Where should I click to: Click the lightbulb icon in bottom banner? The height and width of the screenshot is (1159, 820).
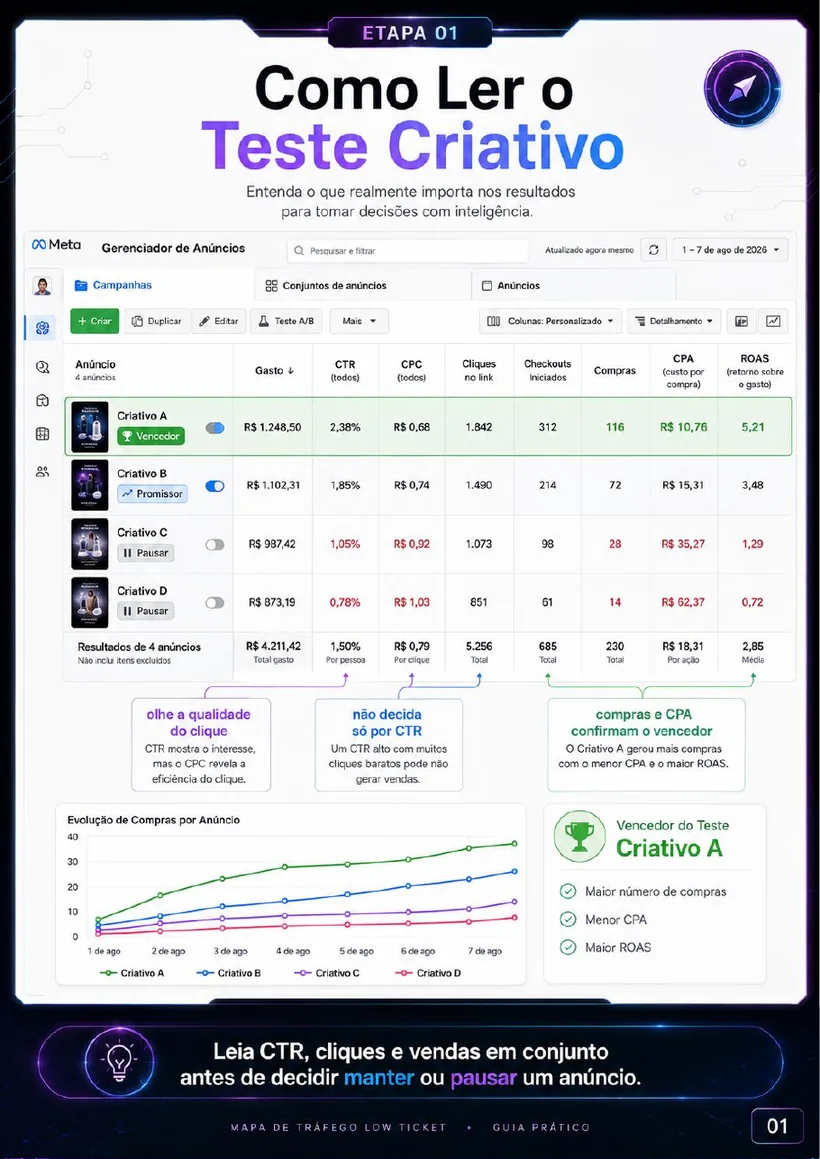click(x=119, y=1063)
